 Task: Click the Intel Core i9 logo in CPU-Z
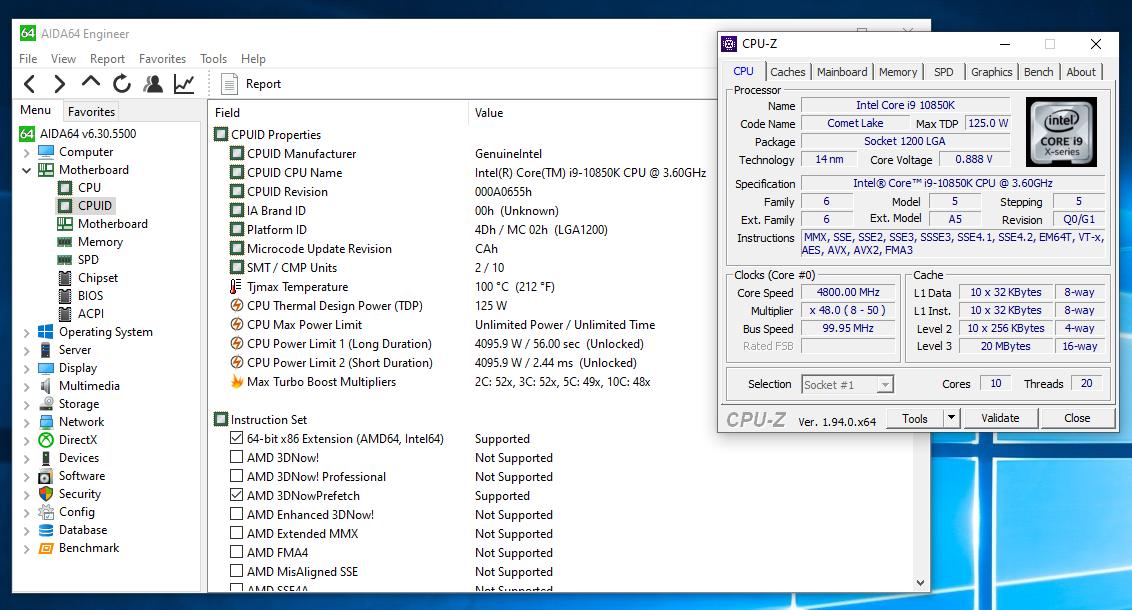coord(1061,132)
